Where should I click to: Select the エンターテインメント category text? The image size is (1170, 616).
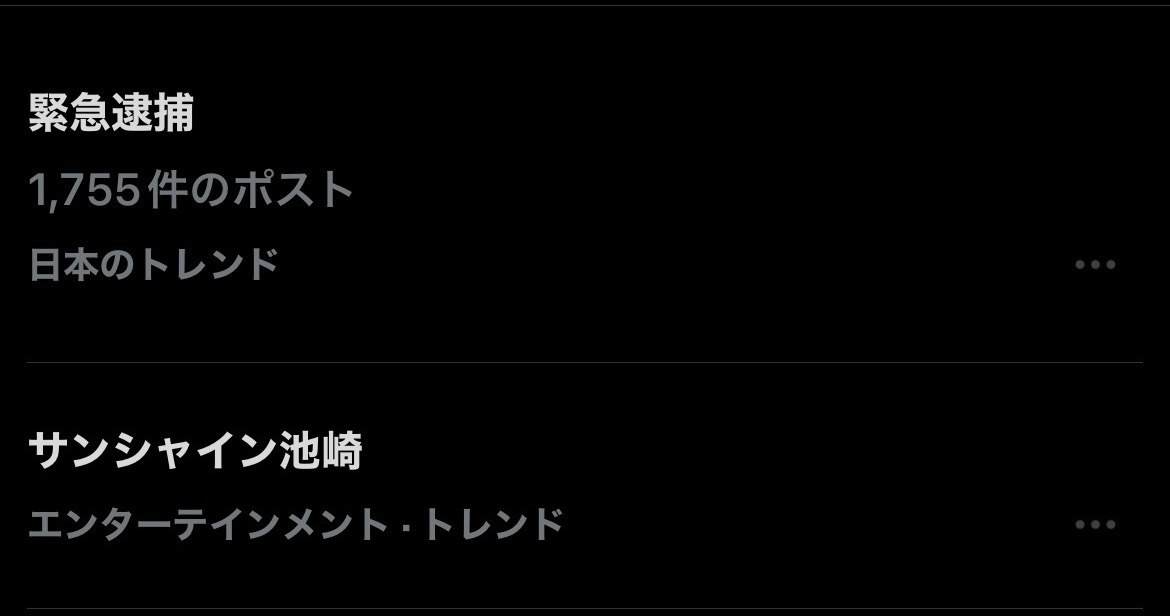(x=207, y=524)
